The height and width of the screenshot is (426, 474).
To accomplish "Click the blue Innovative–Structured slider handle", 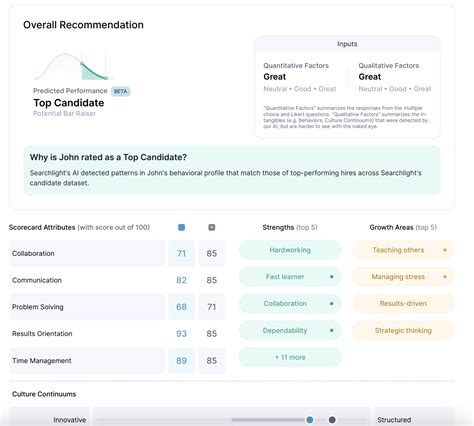I will (x=310, y=420).
